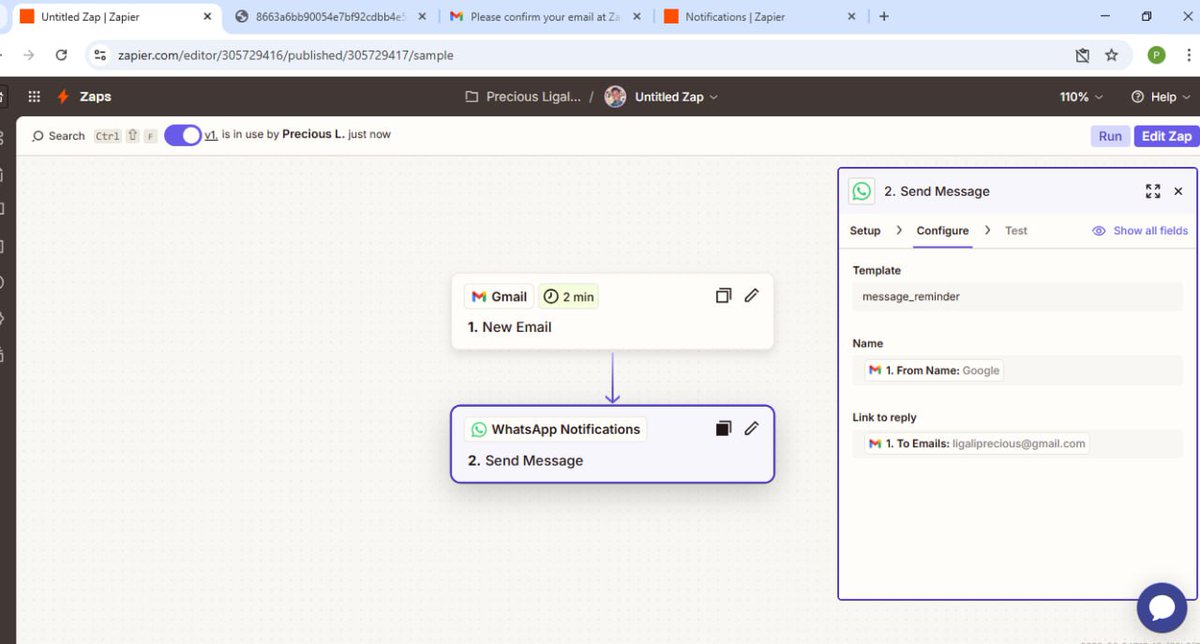Open the chat support bubble
The width and height of the screenshot is (1200, 644).
coord(1162,608)
